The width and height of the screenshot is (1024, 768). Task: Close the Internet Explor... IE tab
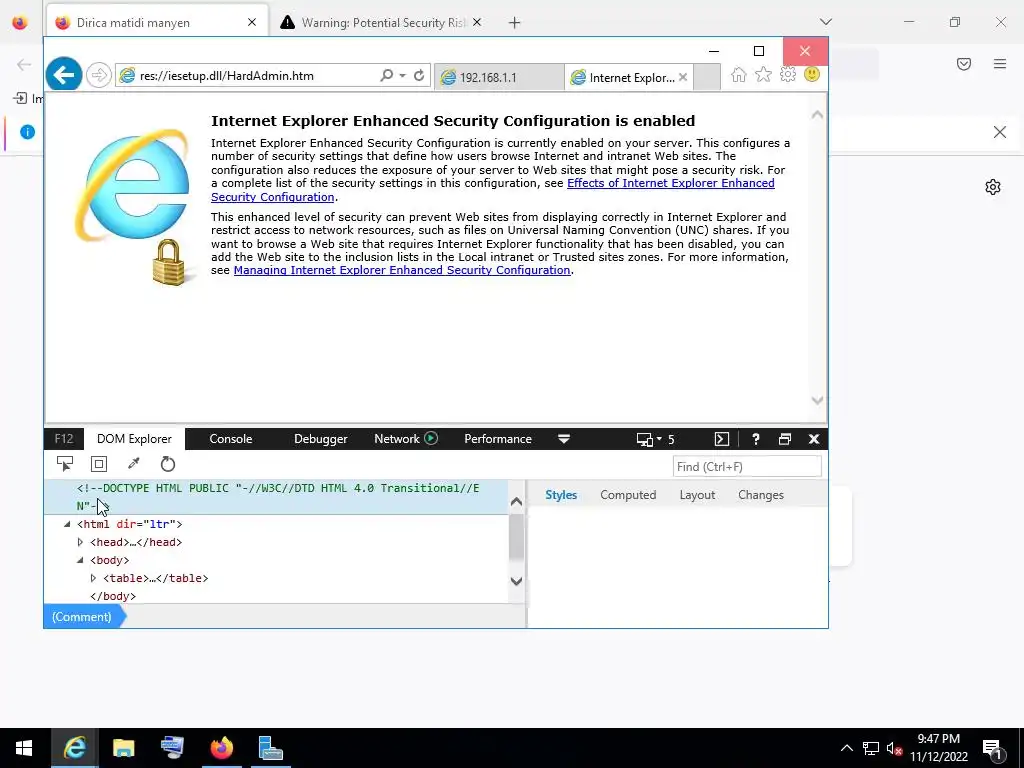tap(682, 77)
